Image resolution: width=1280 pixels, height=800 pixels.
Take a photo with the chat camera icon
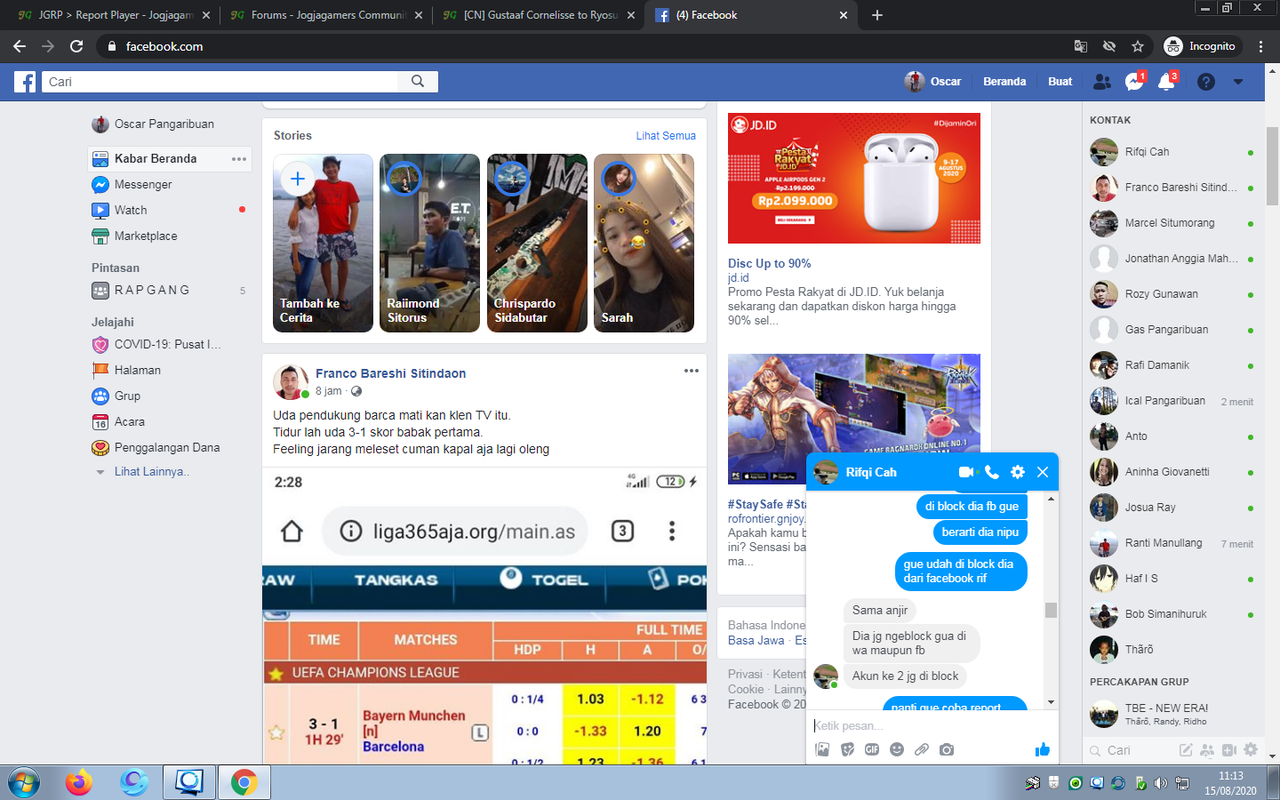pos(947,749)
